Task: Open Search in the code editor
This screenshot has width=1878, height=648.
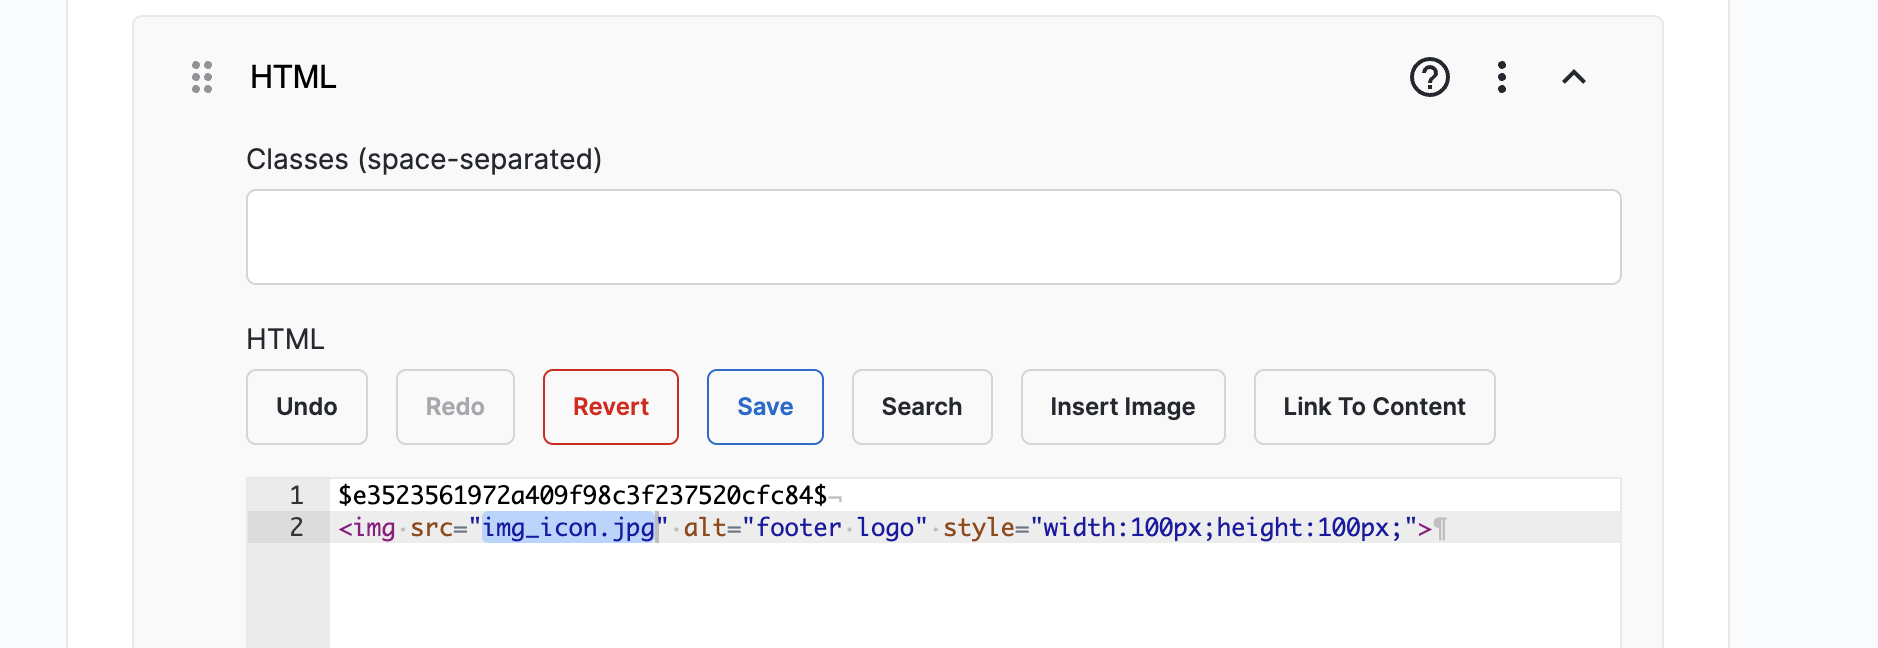Action: point(921,407)
